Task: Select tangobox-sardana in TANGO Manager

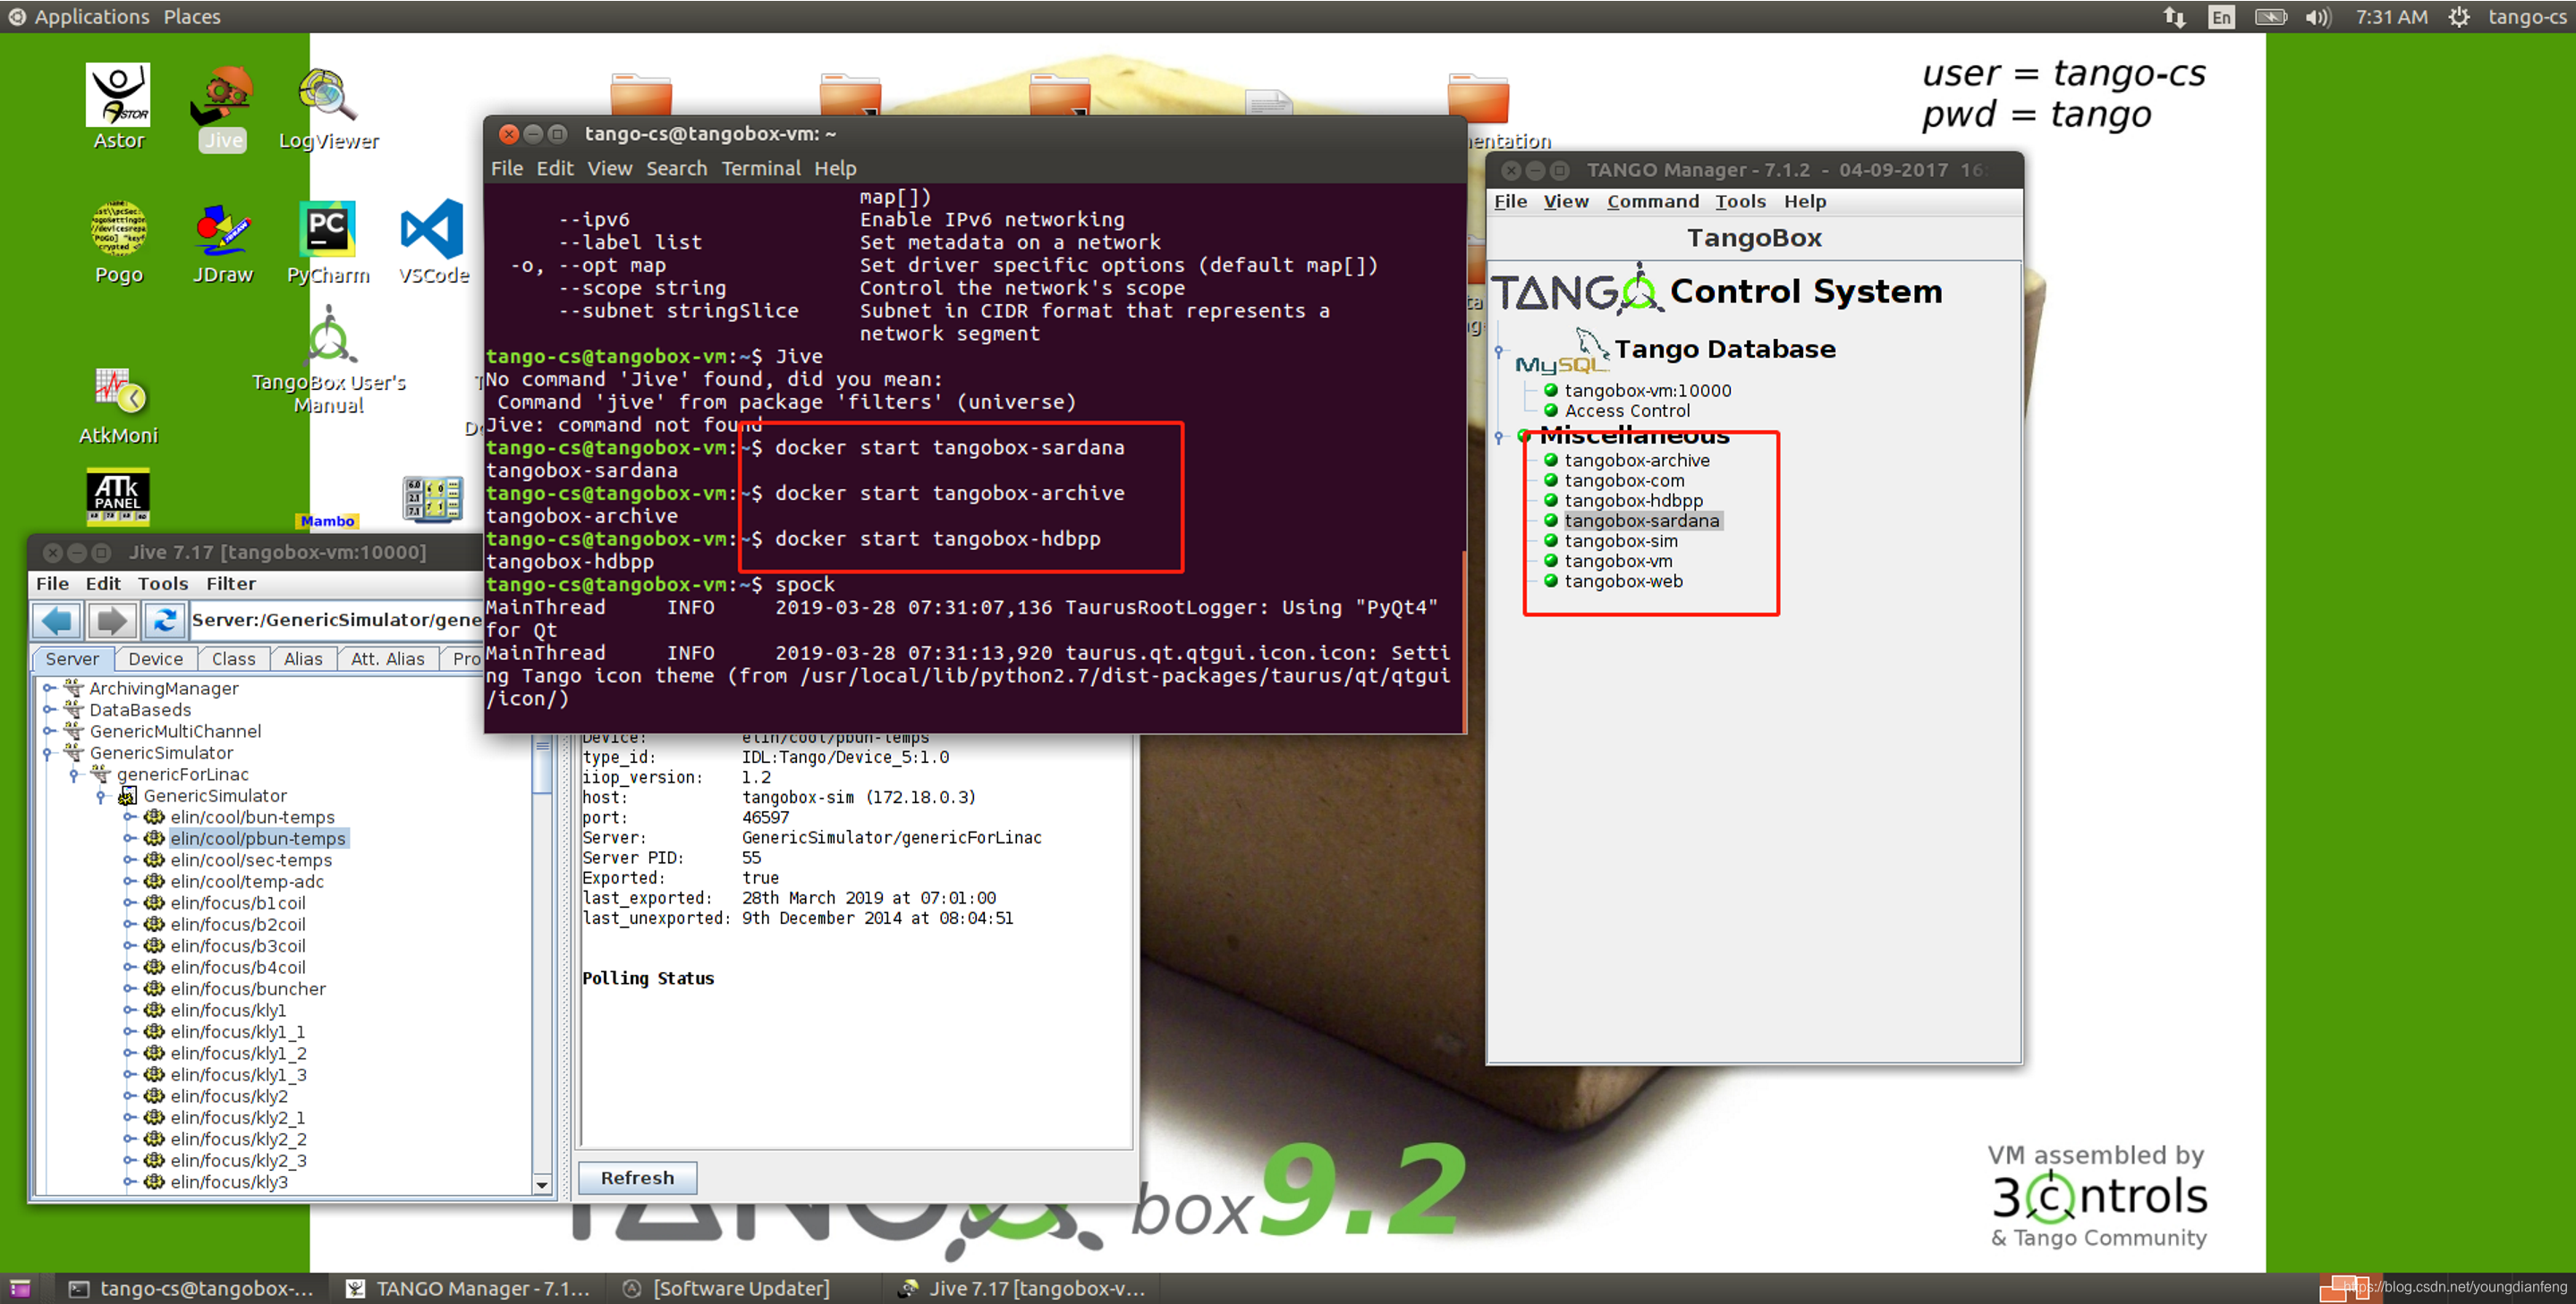Action: click(x=1641, y=521)
